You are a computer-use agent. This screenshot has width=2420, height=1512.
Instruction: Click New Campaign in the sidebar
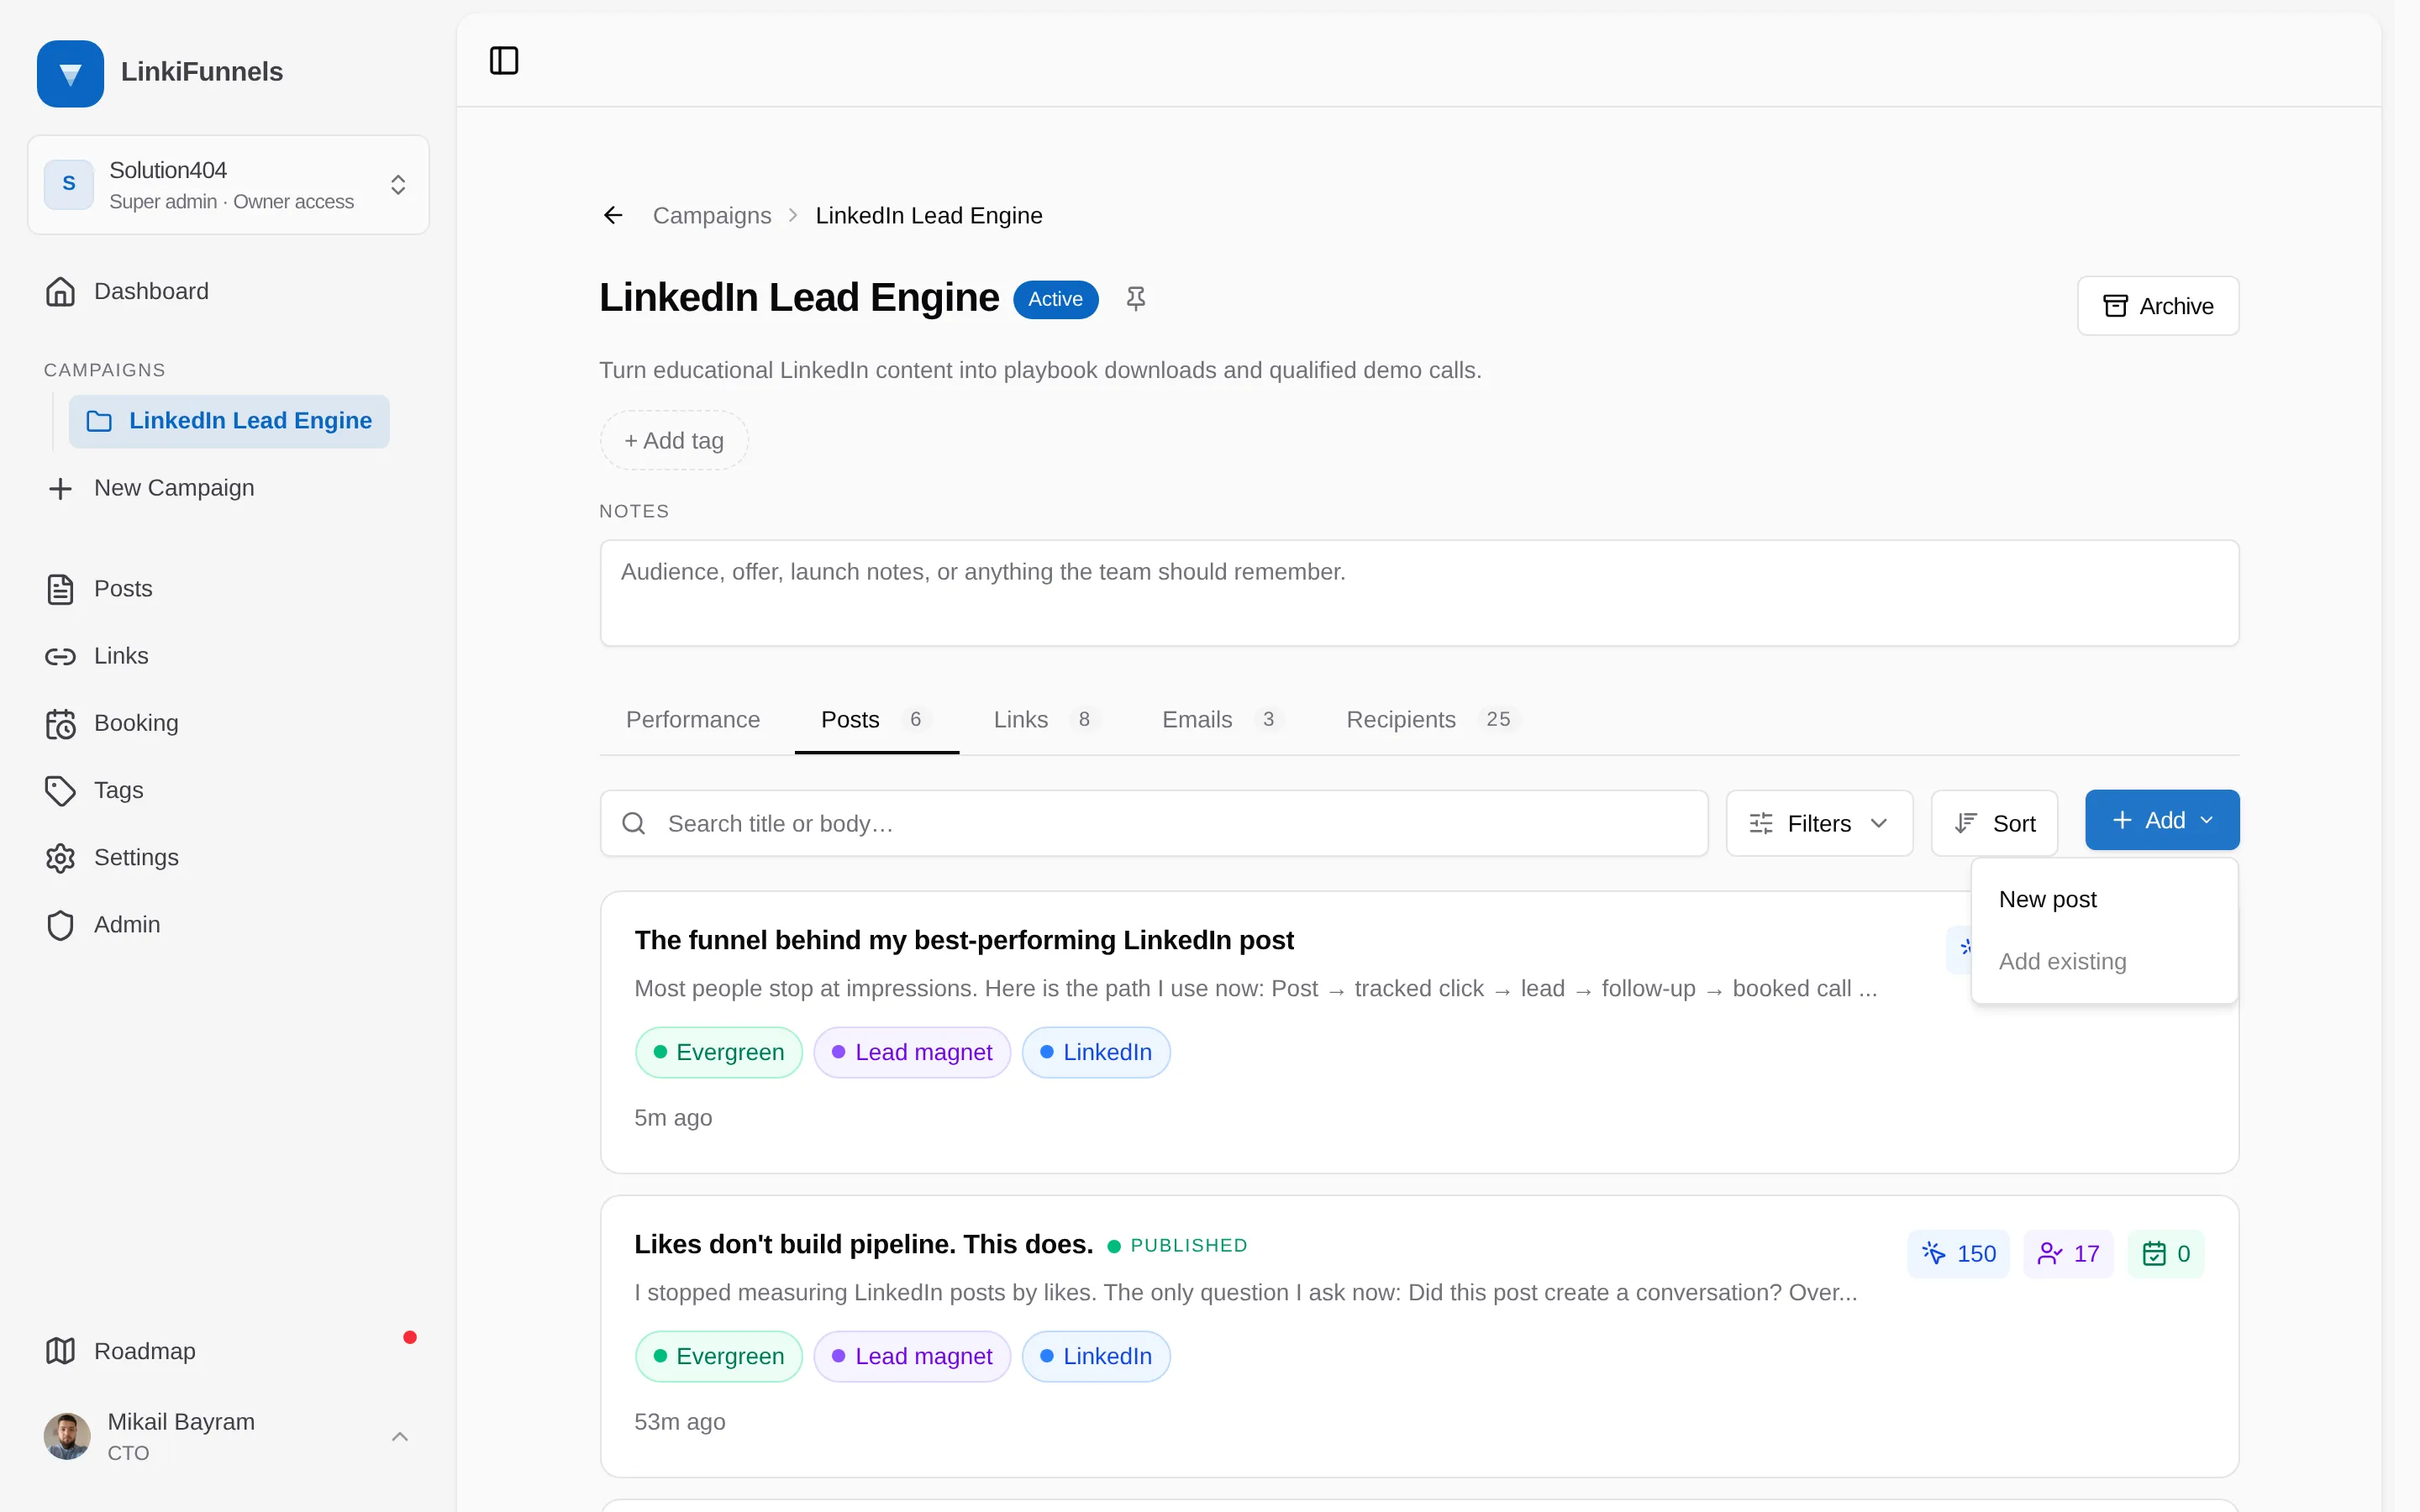point(228,488)
